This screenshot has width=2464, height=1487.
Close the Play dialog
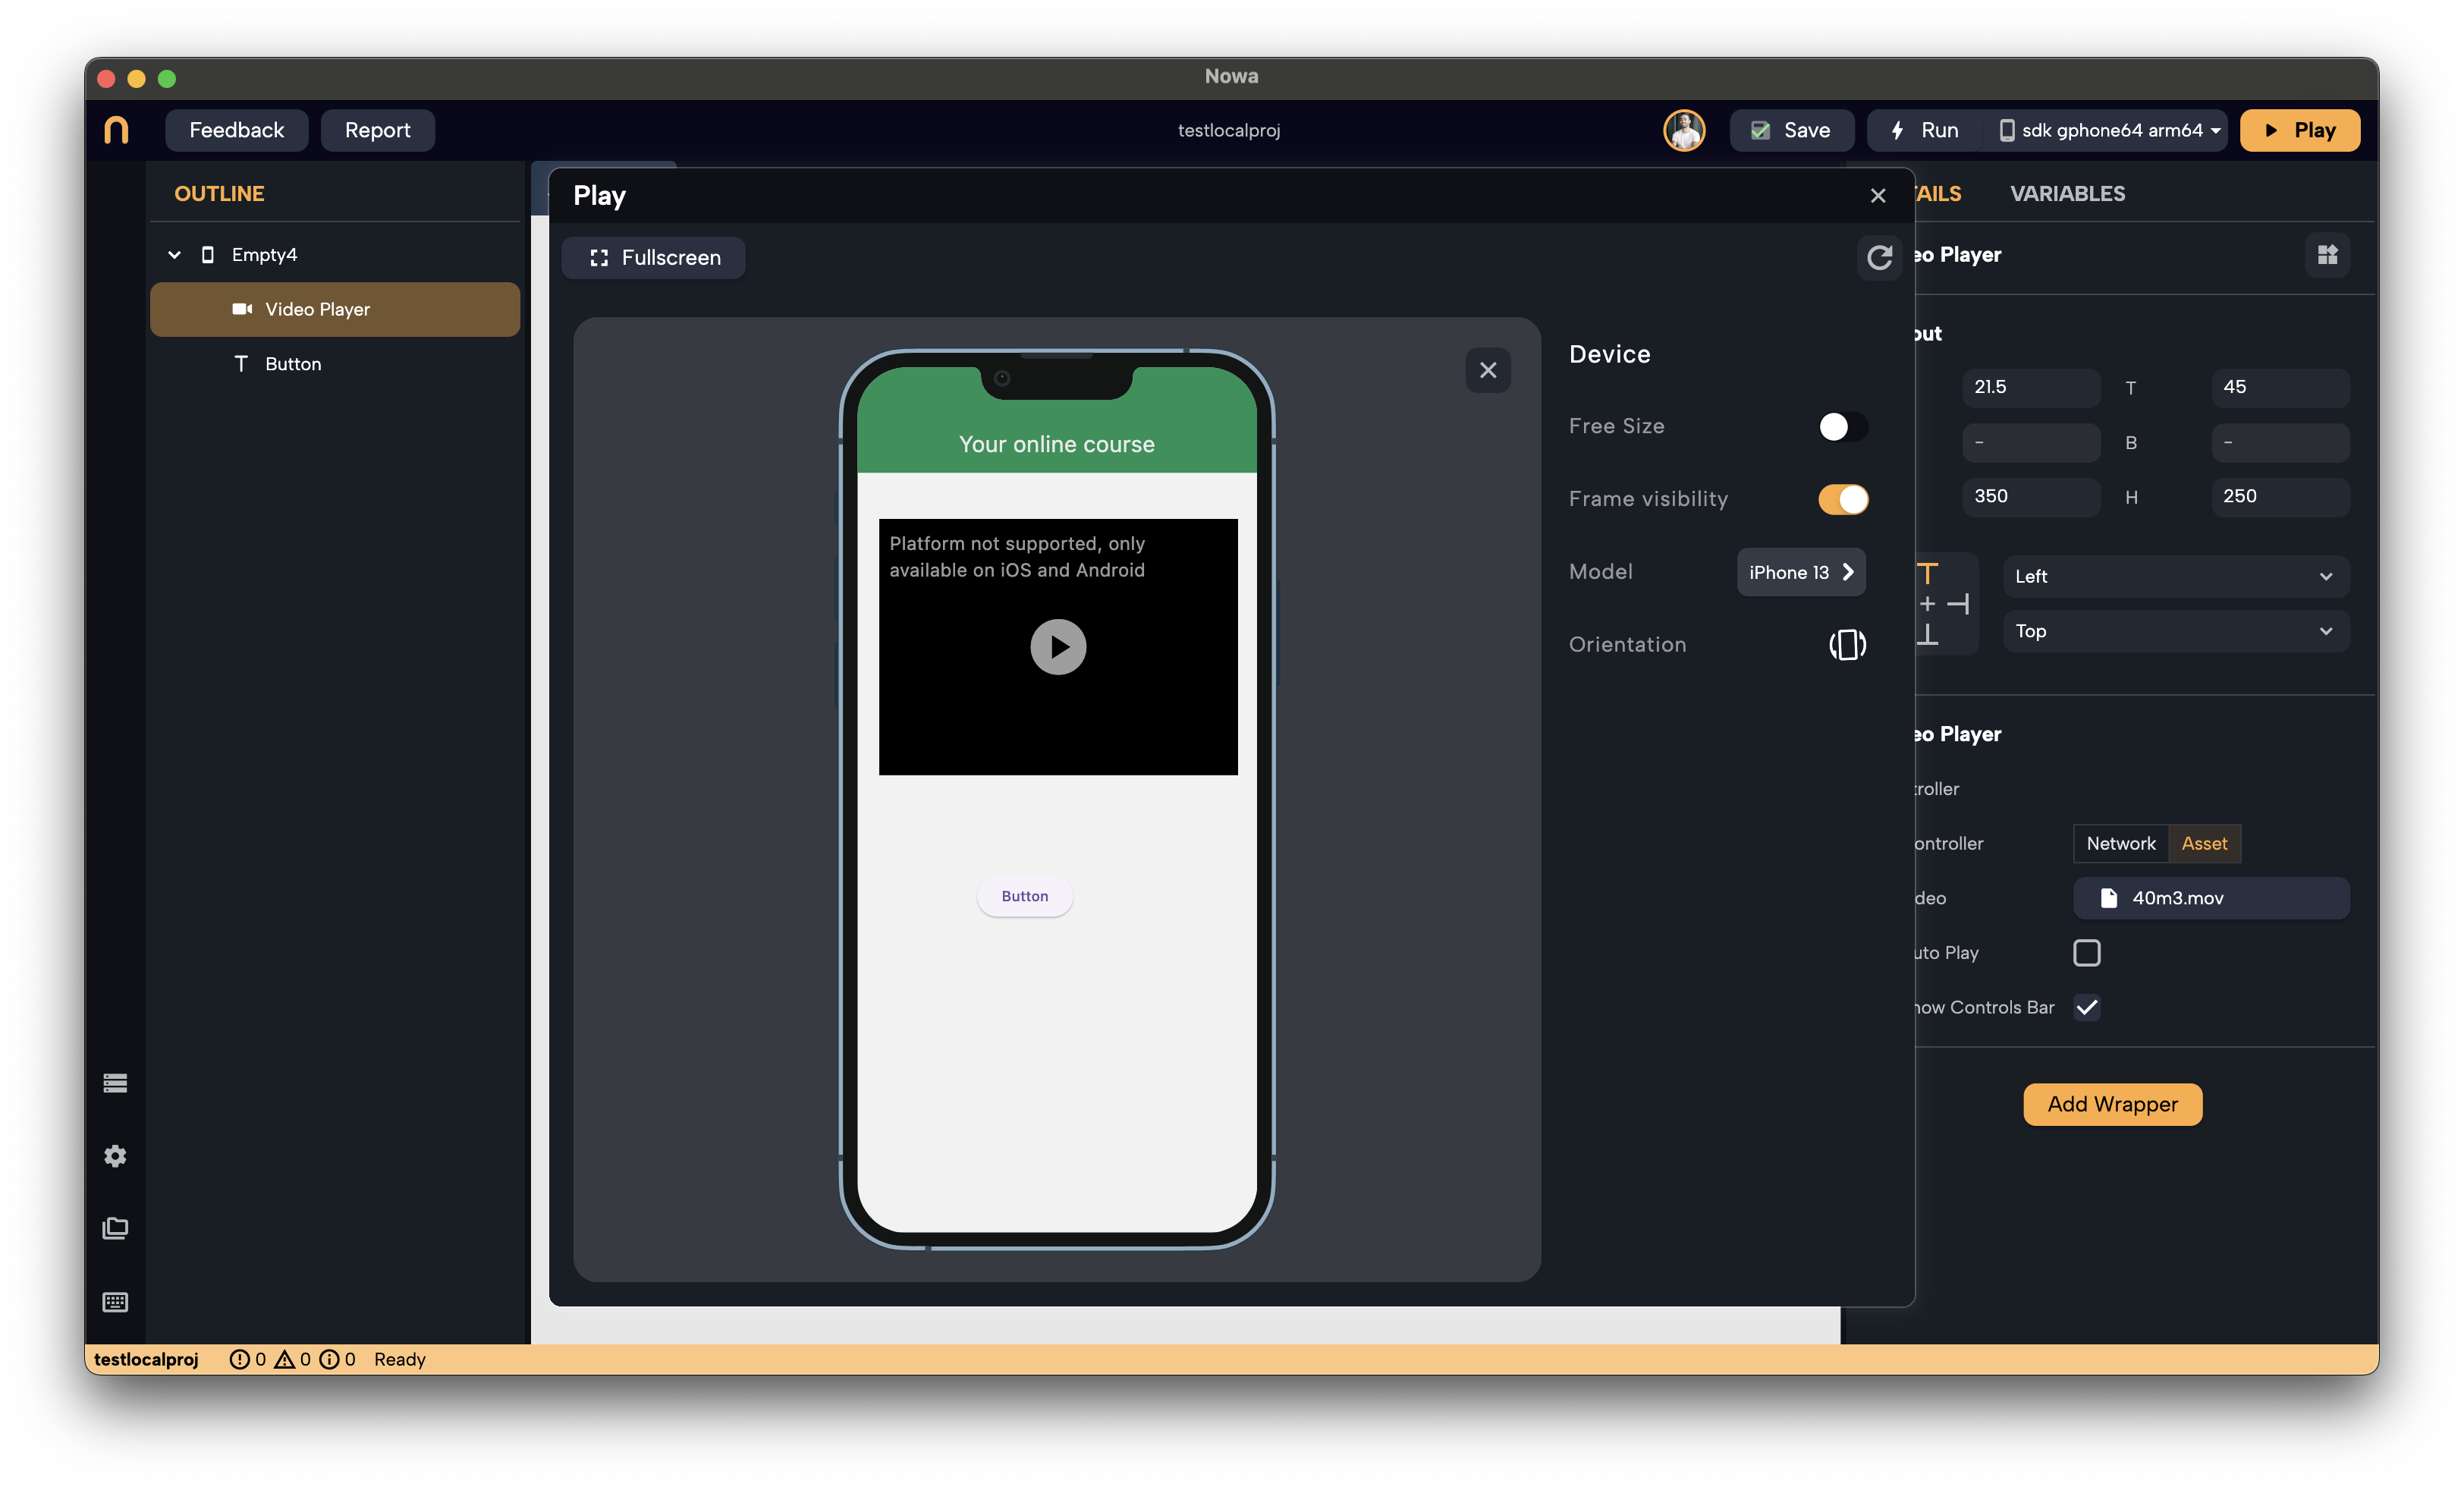click(1877, 196)
